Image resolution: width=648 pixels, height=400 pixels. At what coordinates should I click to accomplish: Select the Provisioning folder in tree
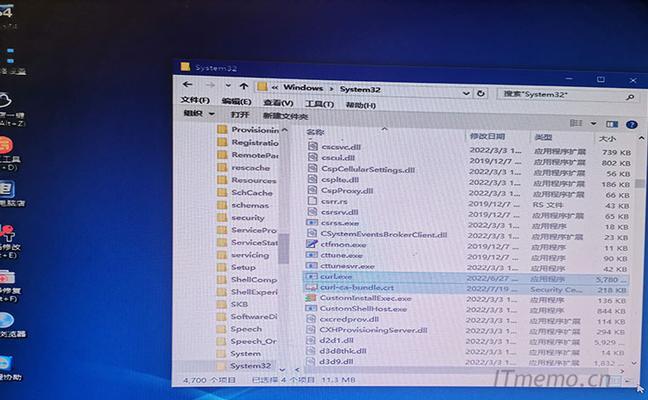248,130
